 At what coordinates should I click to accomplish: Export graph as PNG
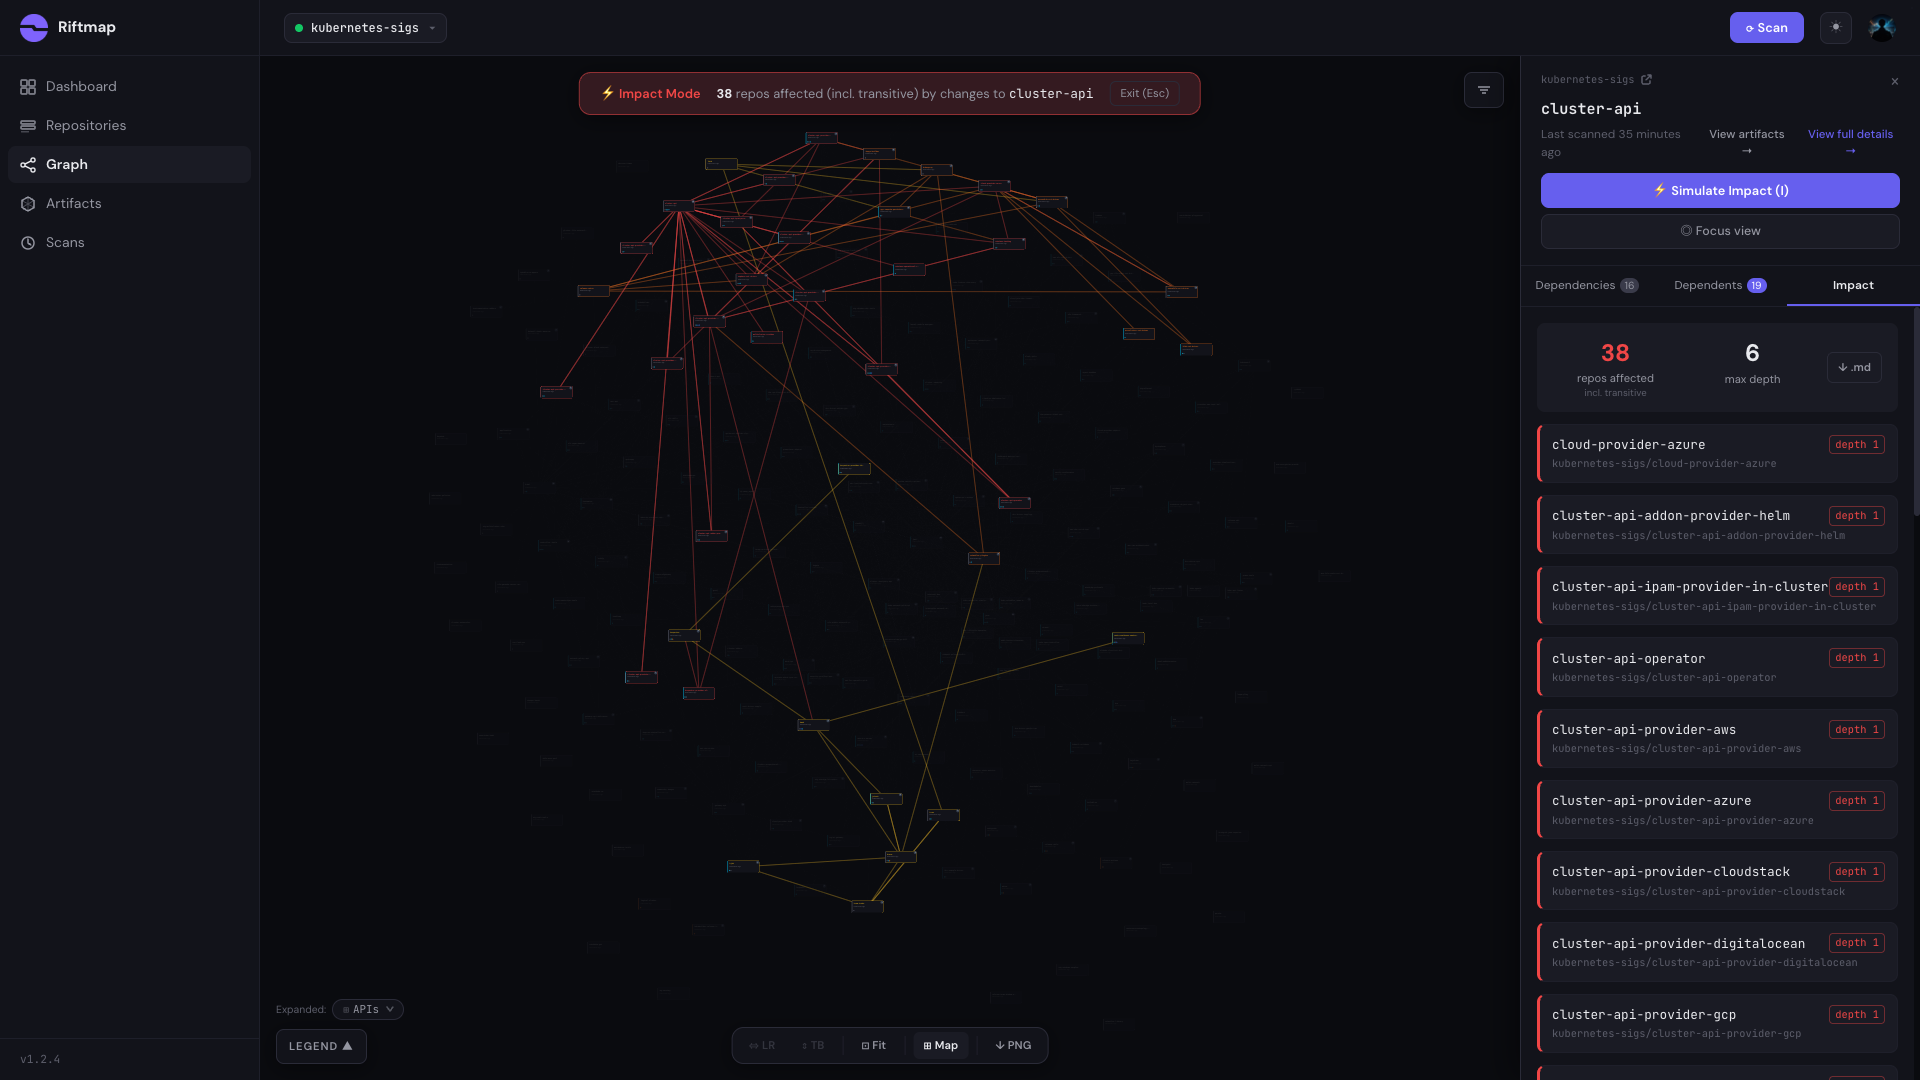(1013, 1046)
